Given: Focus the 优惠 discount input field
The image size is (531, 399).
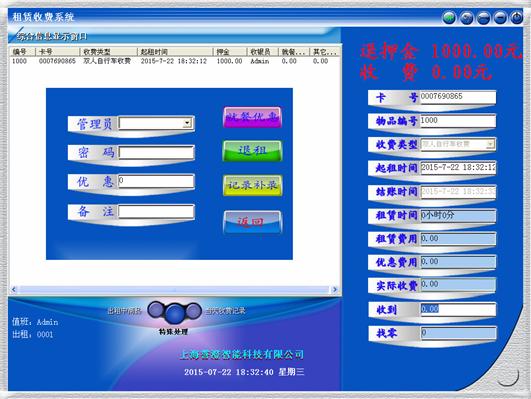Looking at the screenshot, I should coord(156,182).
